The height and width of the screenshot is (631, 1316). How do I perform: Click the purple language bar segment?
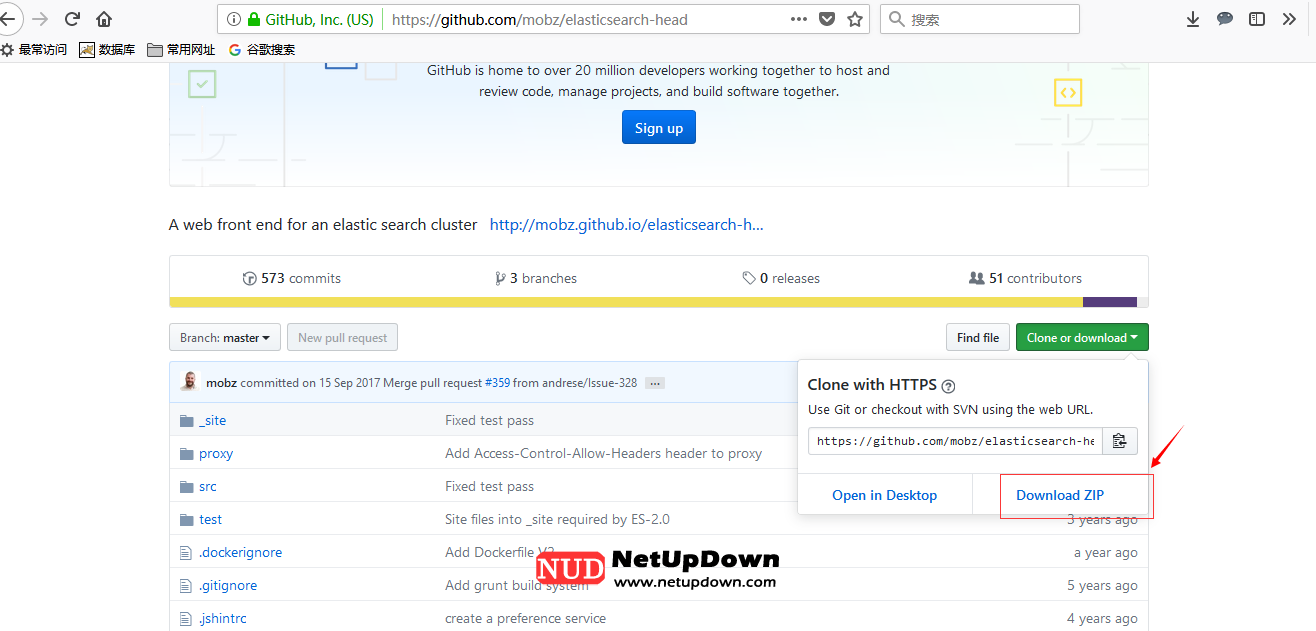(1110, 302)
